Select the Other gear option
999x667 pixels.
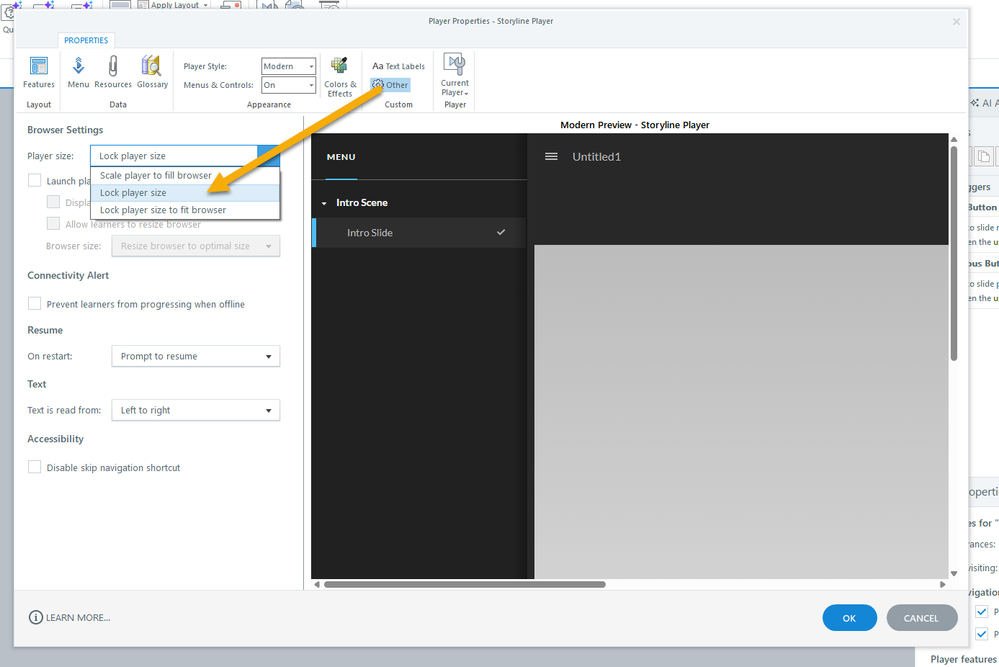tap(390, 85)
